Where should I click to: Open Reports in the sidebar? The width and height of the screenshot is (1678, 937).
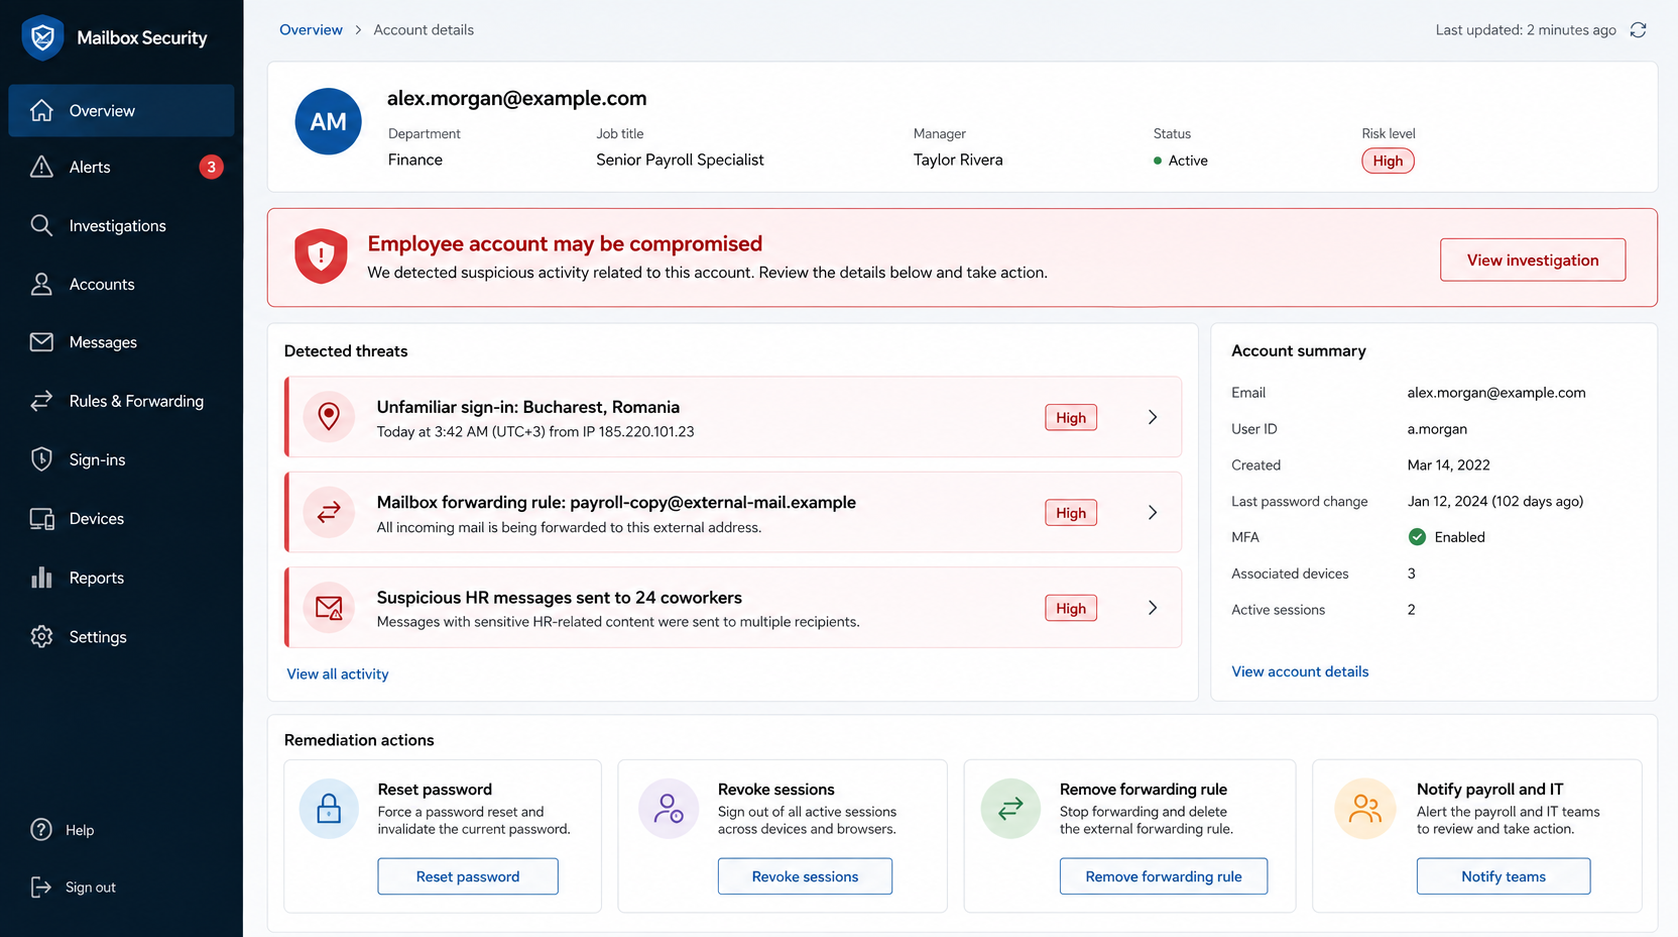[x=121, y=577]
